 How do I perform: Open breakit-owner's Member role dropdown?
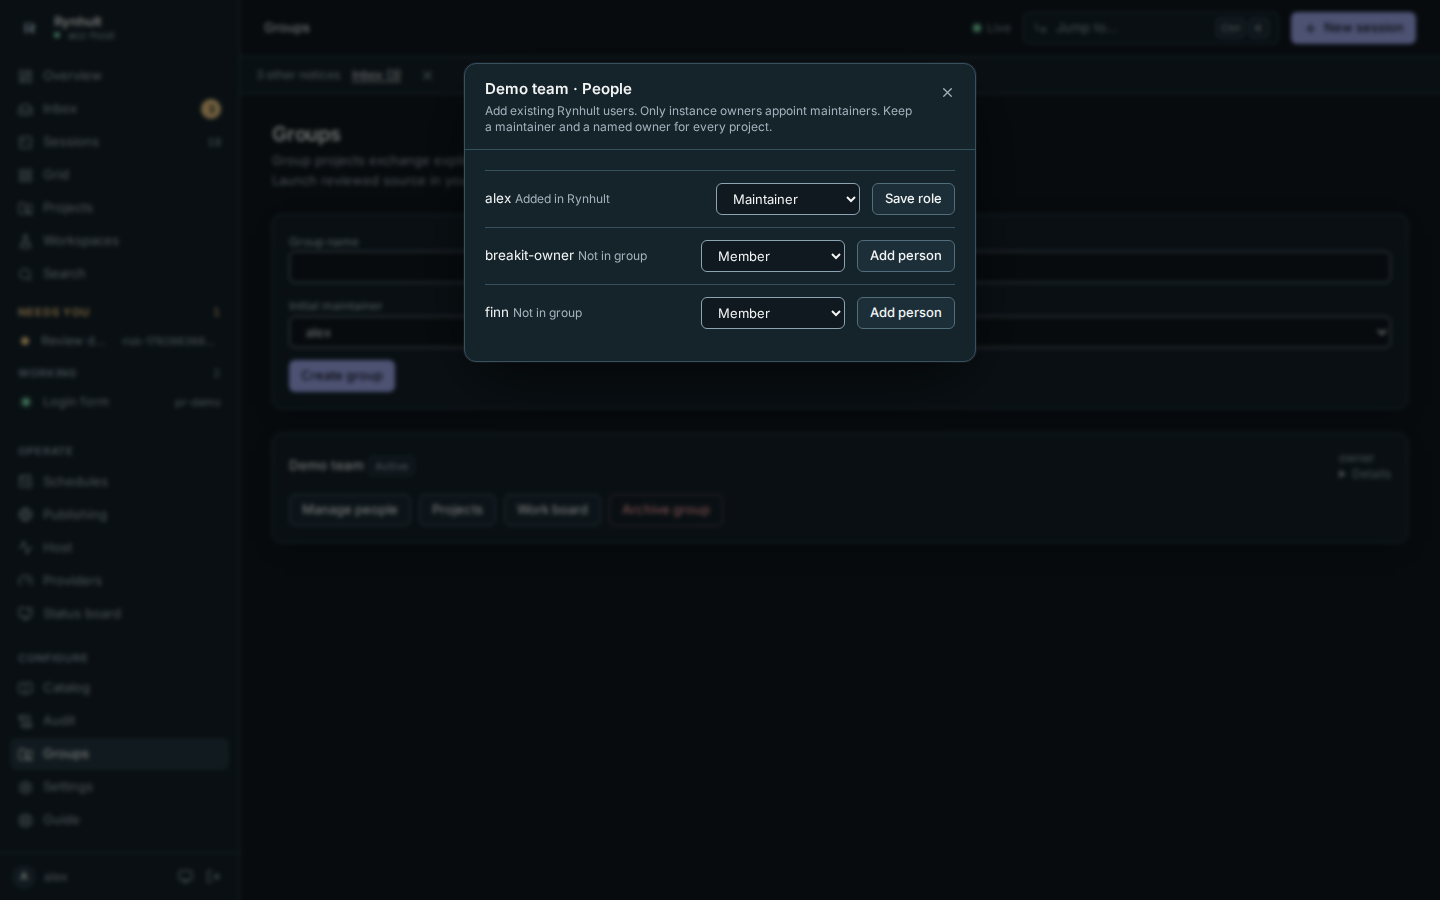pyautogui.click(x=773, y=256)
